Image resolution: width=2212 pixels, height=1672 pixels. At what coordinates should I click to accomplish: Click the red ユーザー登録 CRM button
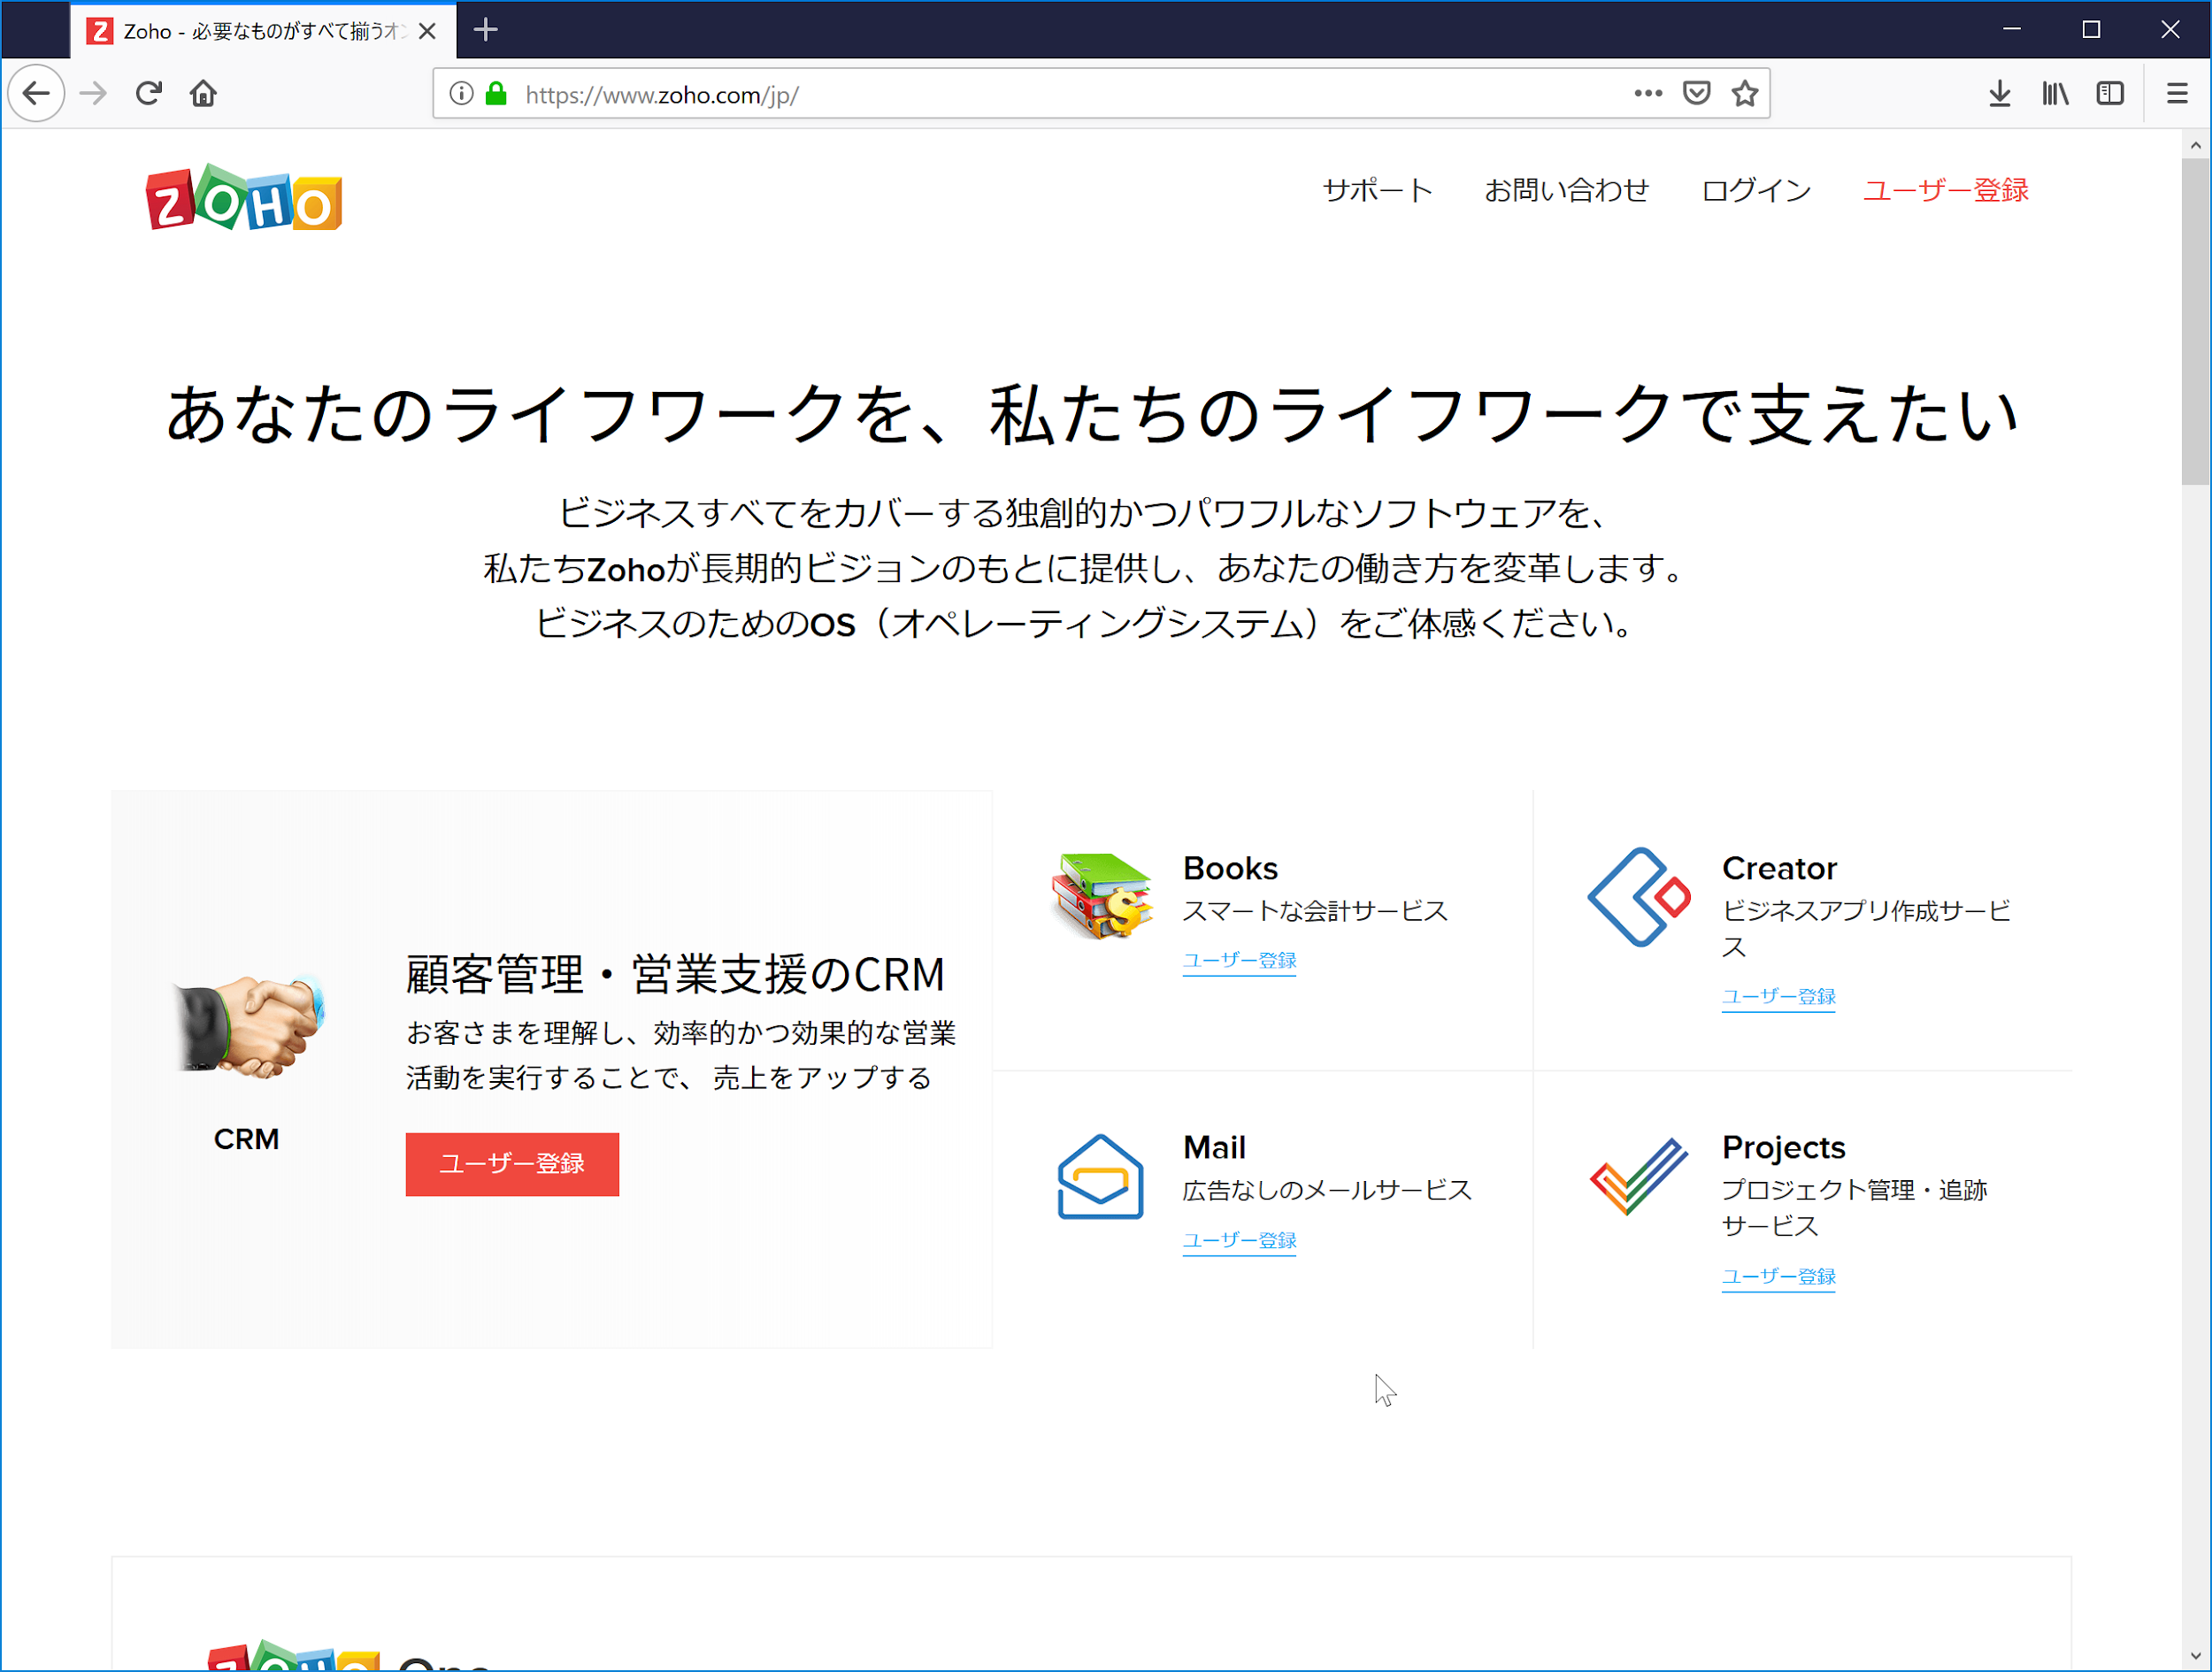point(512,1164)
